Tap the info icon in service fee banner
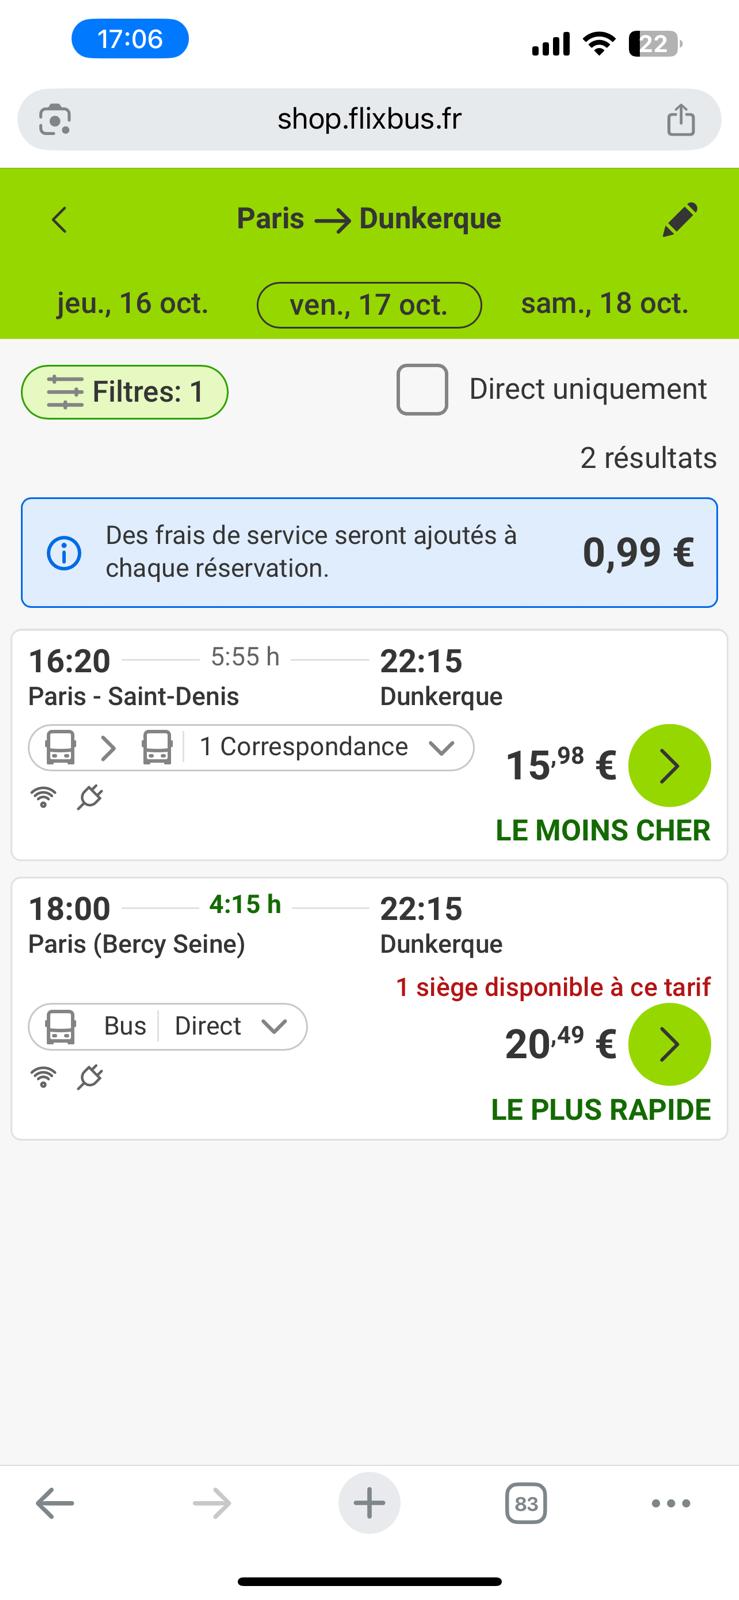The width and height of the screenshot is (739, 1600). (64, 552)
